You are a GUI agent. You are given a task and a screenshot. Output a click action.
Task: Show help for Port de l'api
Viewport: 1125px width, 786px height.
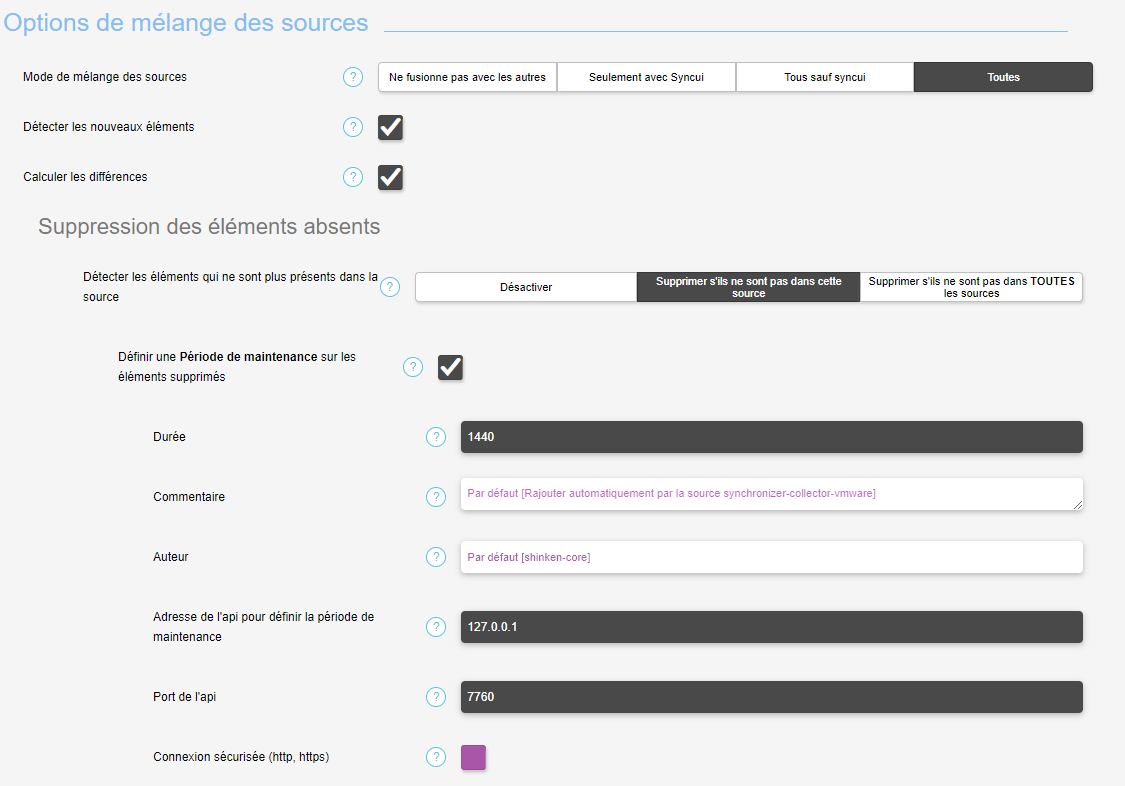436,697
